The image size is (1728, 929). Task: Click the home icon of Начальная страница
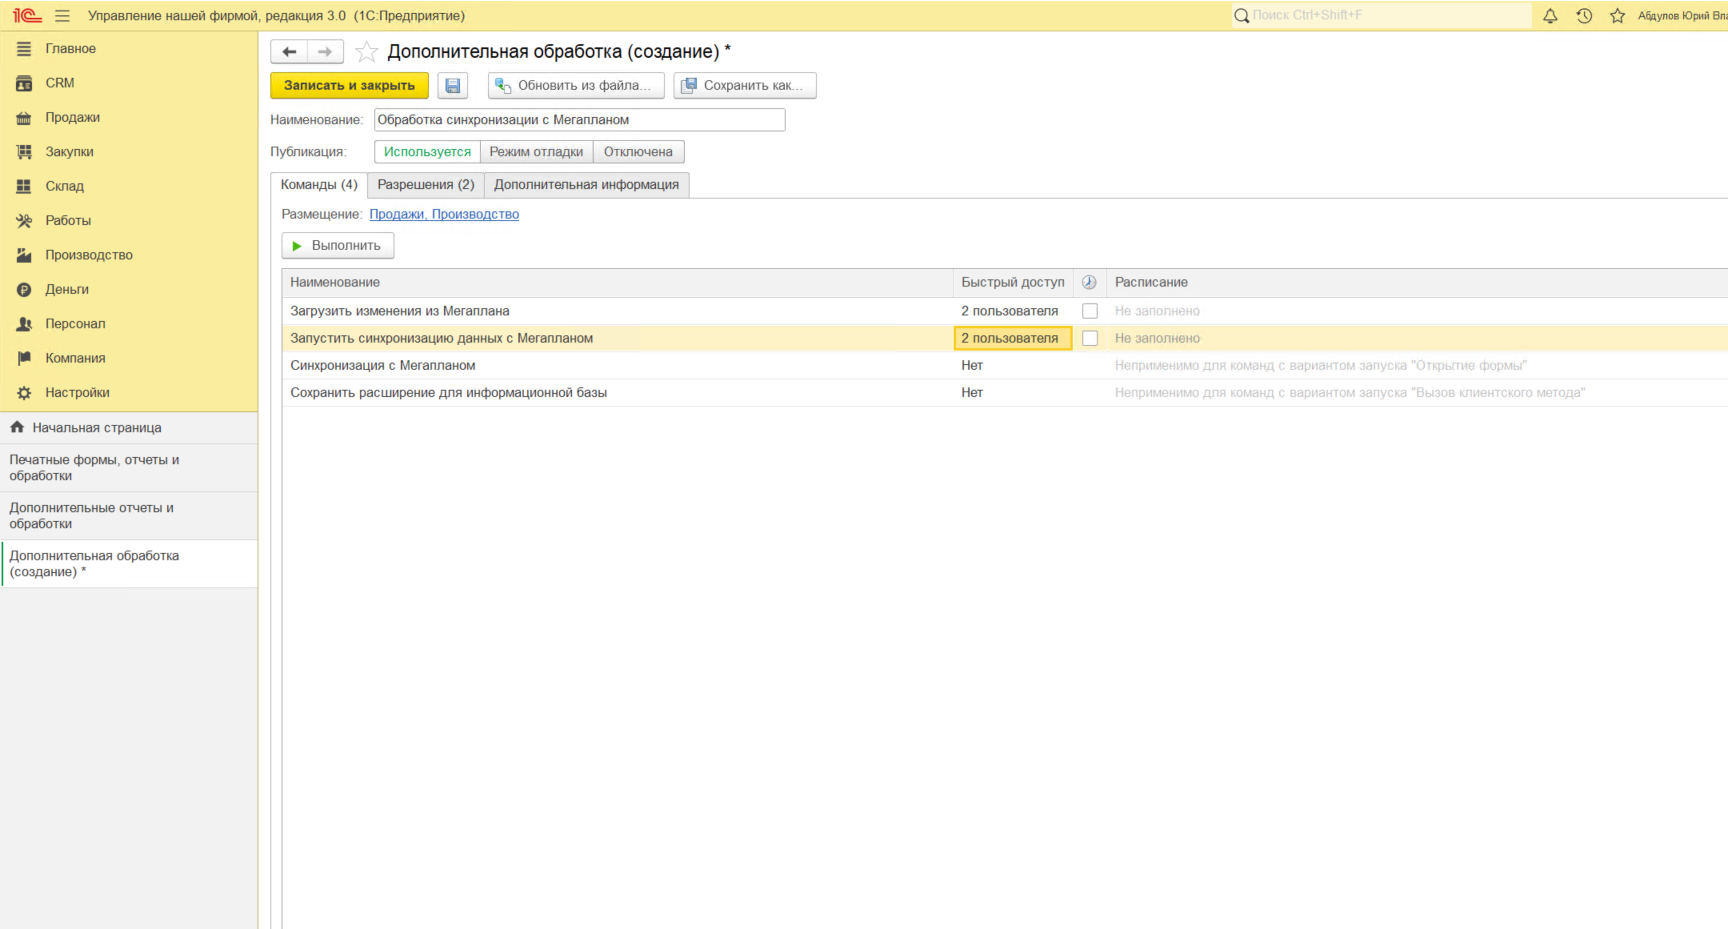pyautogui.click(x=17, y=427)
